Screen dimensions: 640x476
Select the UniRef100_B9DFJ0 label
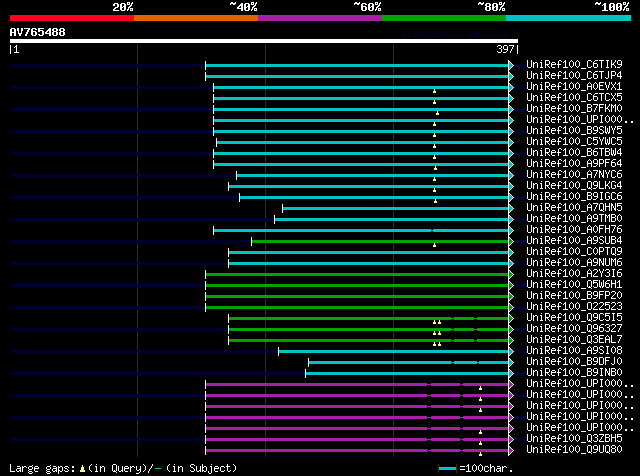click(574, 362)
